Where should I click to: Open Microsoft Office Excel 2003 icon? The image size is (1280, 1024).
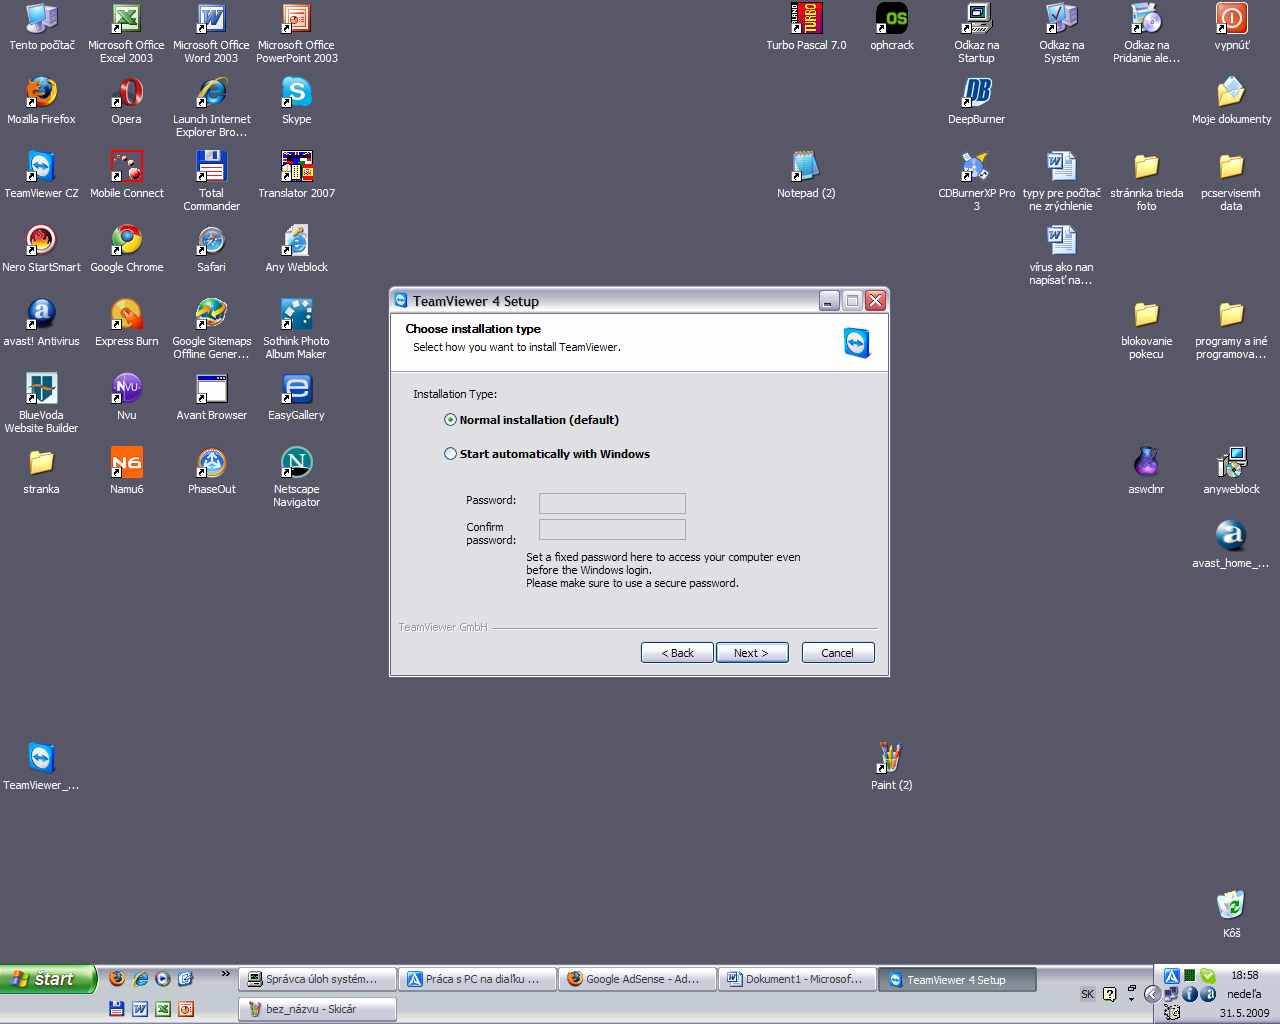(126, 19)
